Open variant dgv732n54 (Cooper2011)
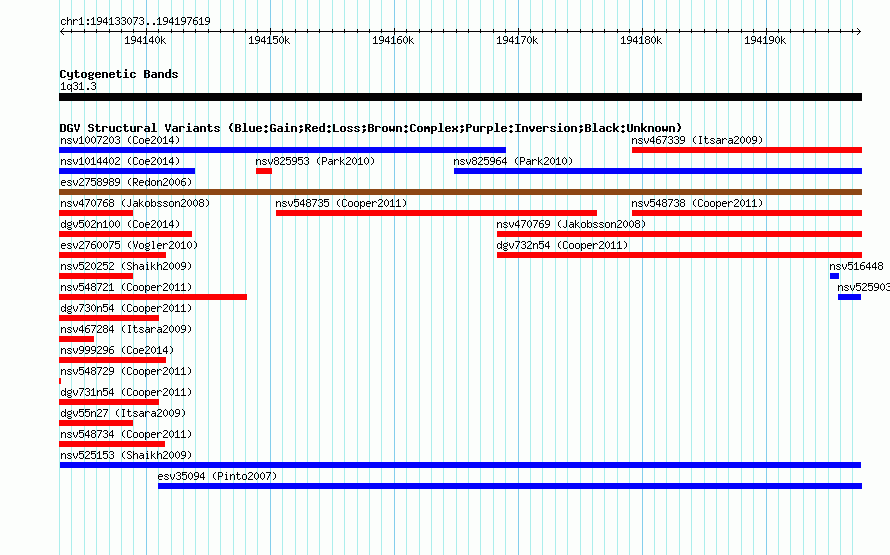Image resolution: width=890 pixels, height=555 pixels. point(562,245)
